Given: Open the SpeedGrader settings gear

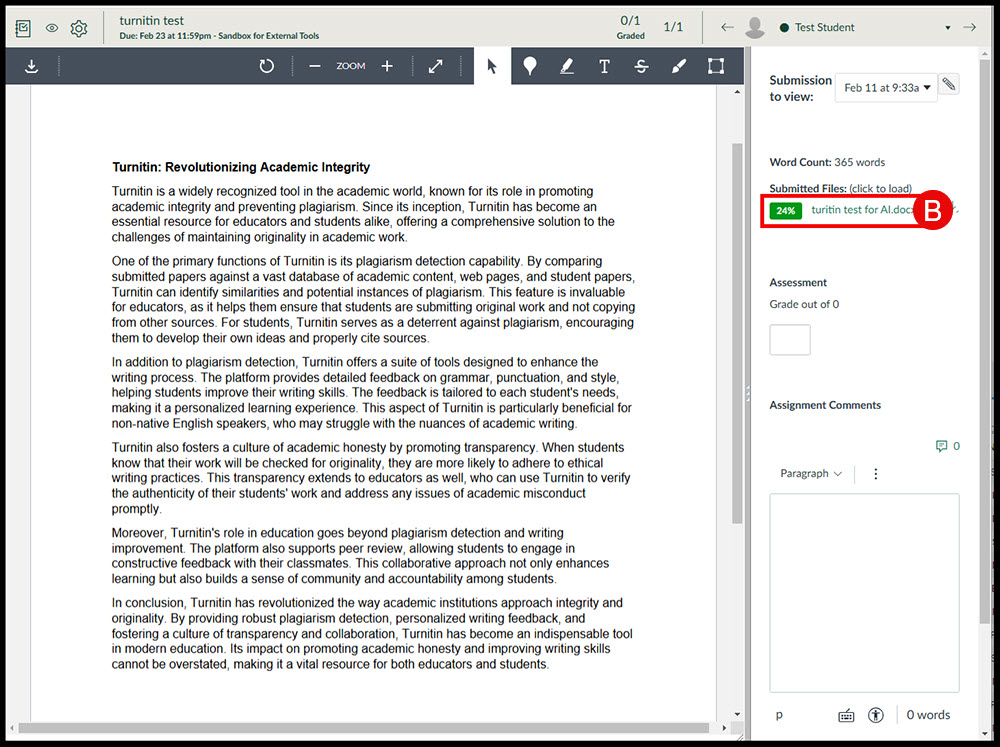Looking at the screenshot, I should coord(79,28).
